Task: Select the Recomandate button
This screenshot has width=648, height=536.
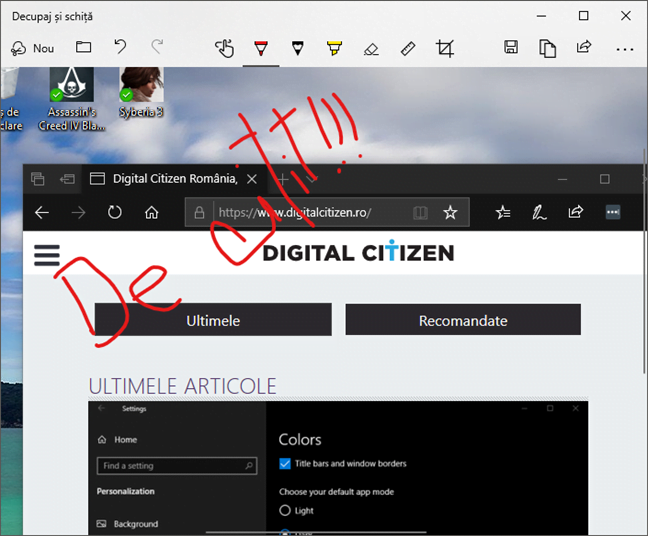Action: (463, 319)
